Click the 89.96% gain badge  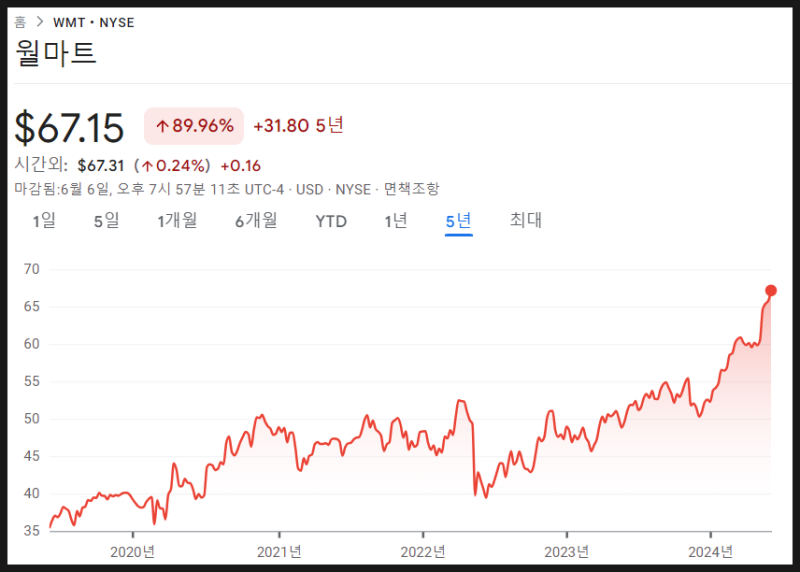click(194, 126)
